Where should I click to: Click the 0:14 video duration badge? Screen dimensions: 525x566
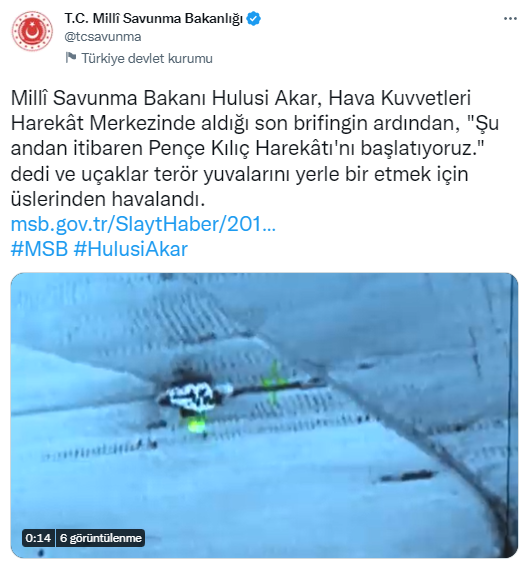[x=38, y=538]
